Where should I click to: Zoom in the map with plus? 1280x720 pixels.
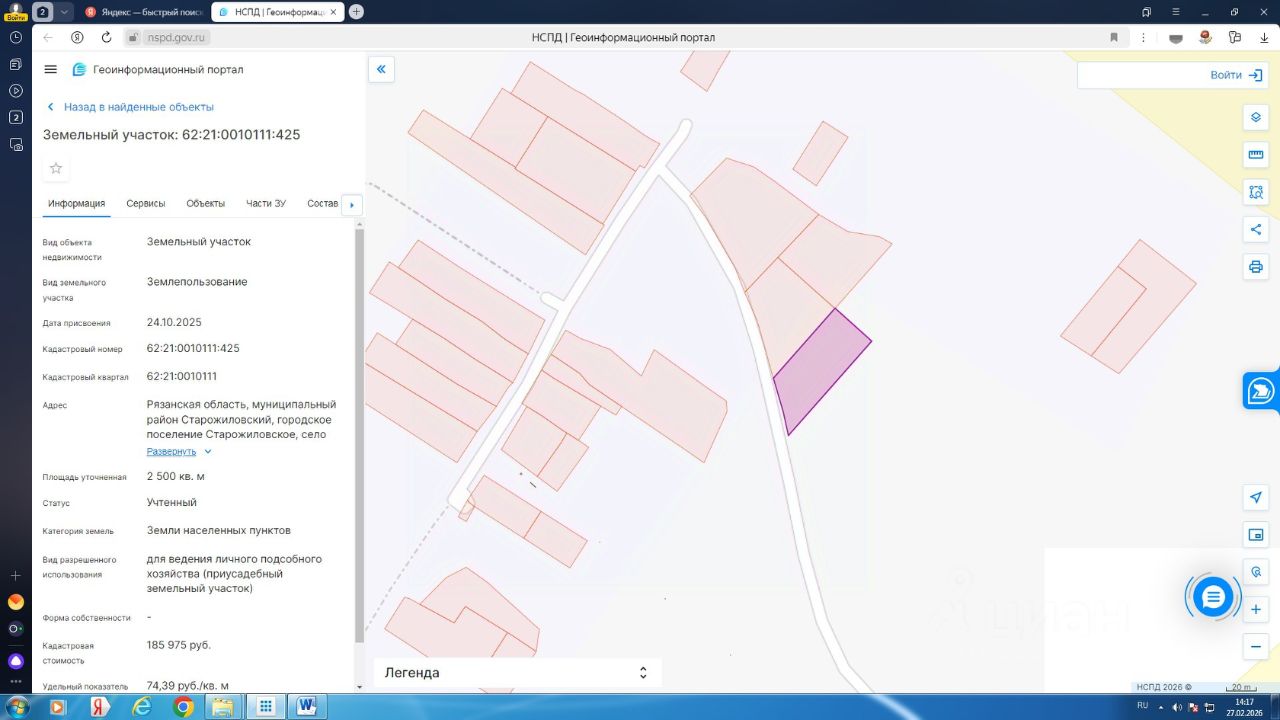point(1256,609)
